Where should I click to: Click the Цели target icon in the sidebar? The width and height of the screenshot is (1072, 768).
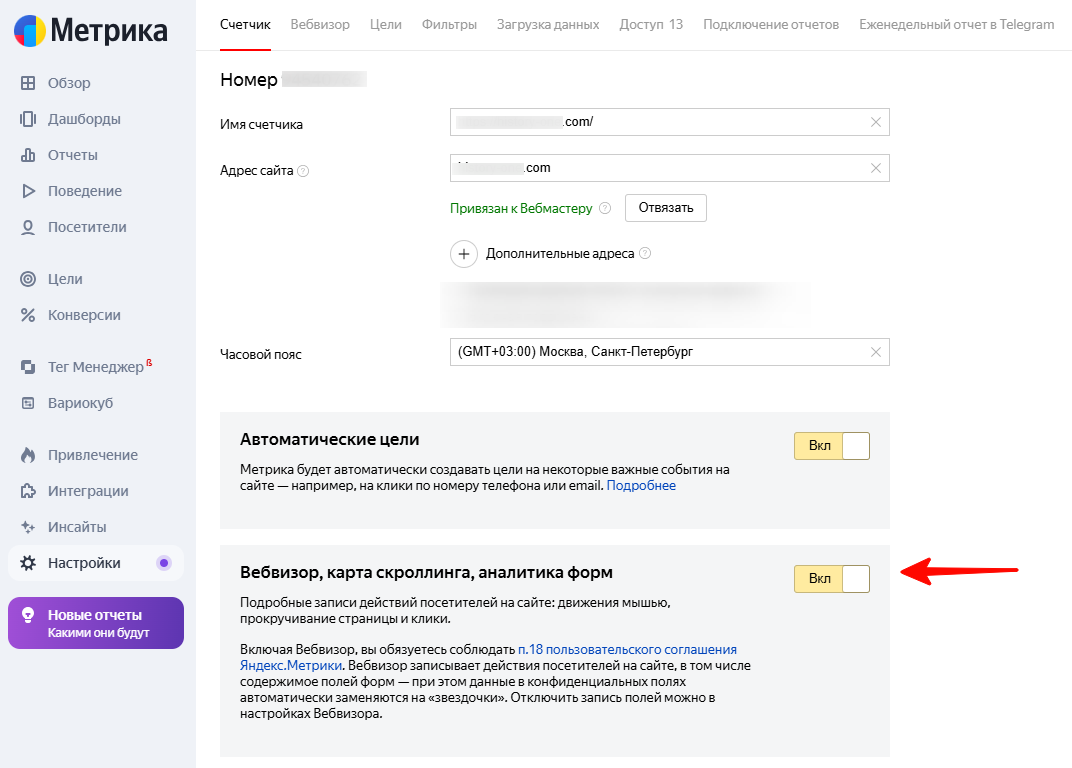tap(28, 279)
